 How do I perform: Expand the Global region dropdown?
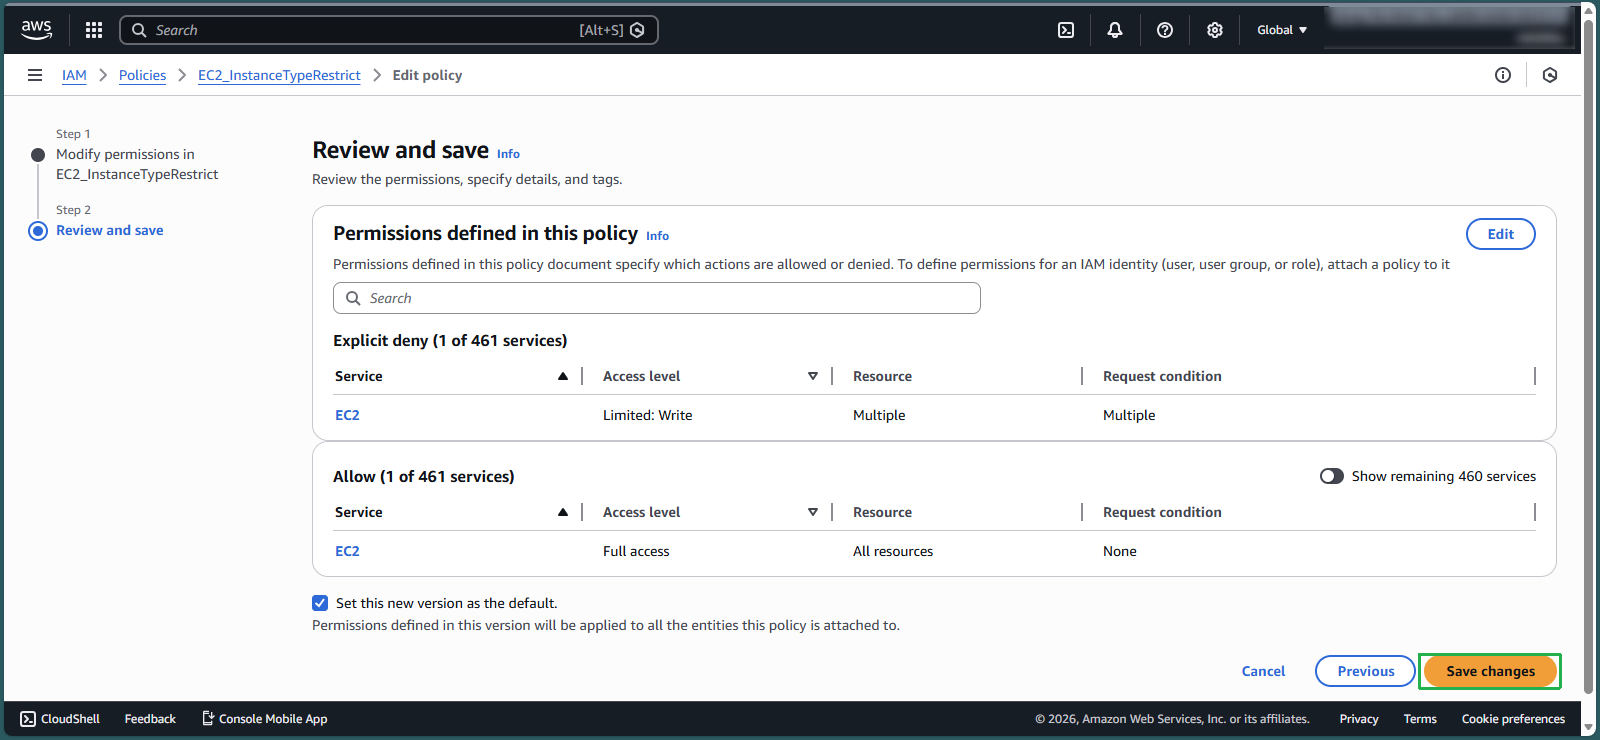tap(1282, 30)
